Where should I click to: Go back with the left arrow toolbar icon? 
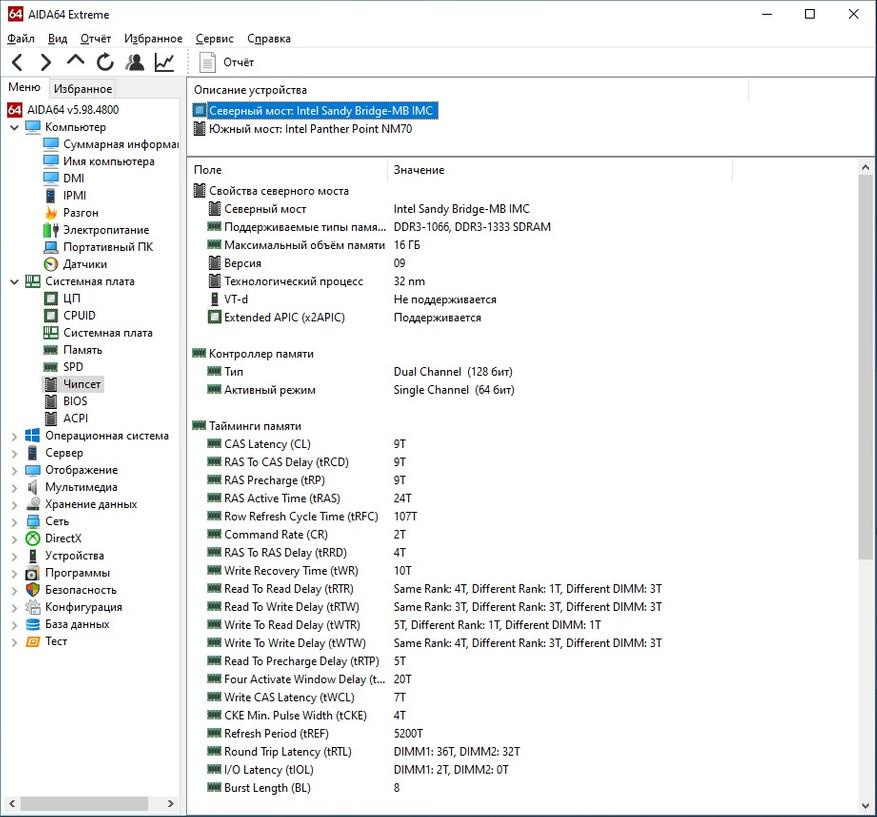coord(17,62)
